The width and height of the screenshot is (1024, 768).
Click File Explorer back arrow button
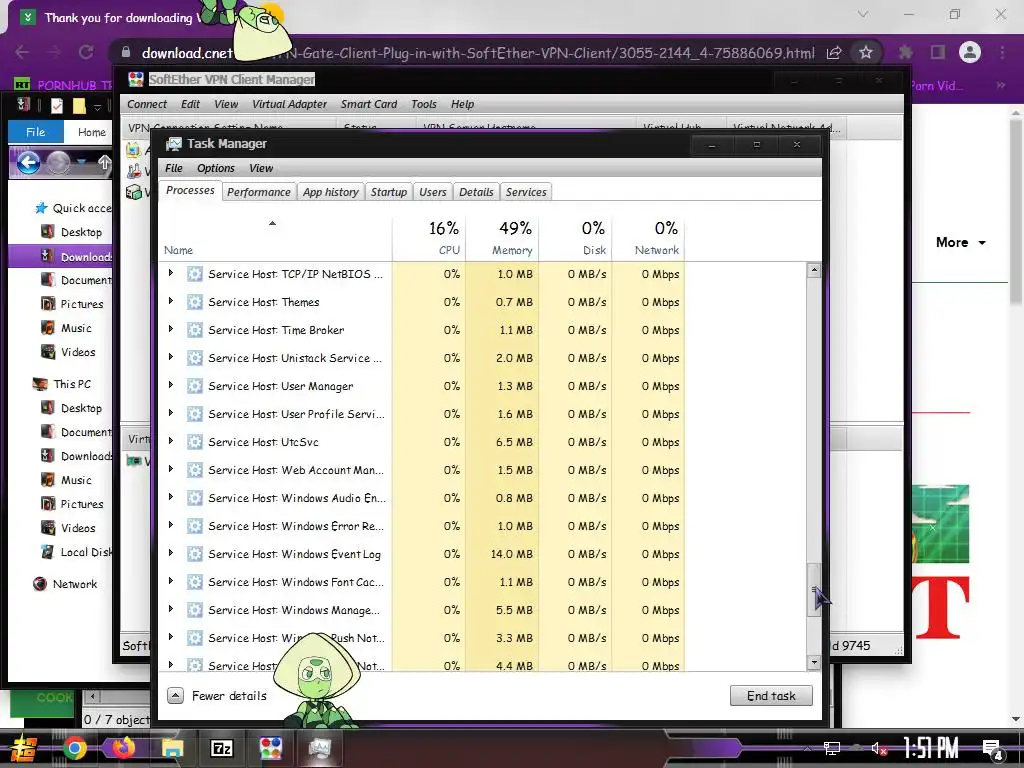tap(28, 163)
